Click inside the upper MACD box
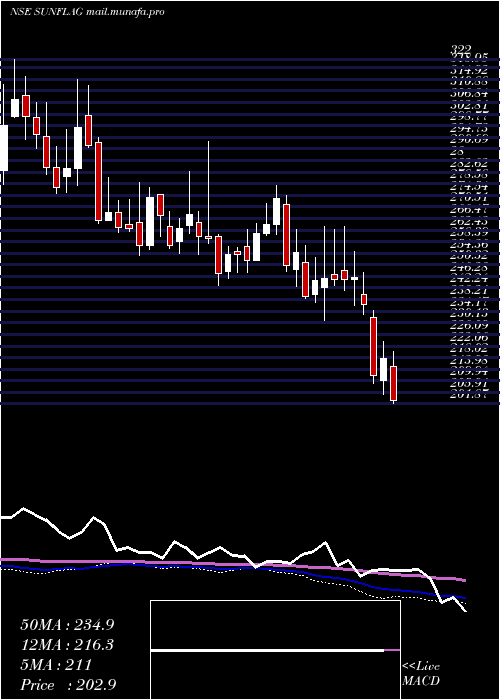Screen dimensions: 500x700 point(275,625)
